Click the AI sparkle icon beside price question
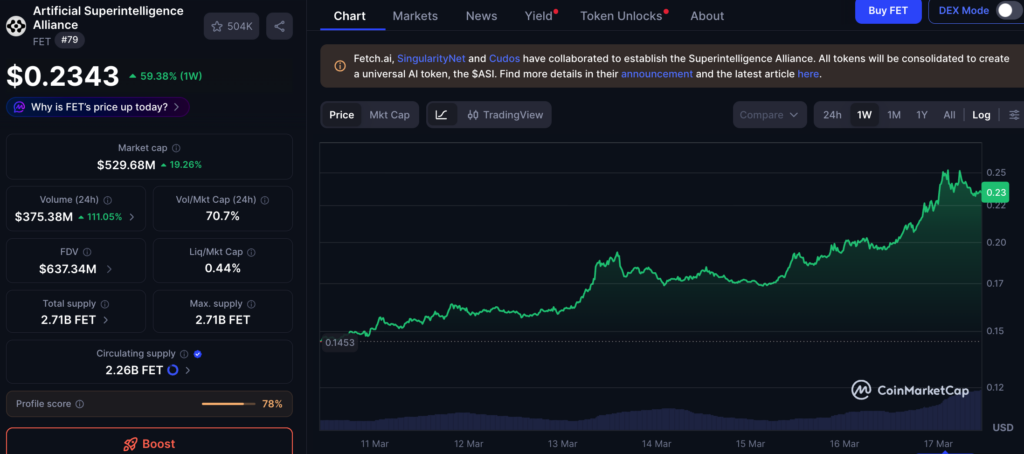Image resolution: width=1024 pixels, height=454 pixels. click(x=20, y=106)
